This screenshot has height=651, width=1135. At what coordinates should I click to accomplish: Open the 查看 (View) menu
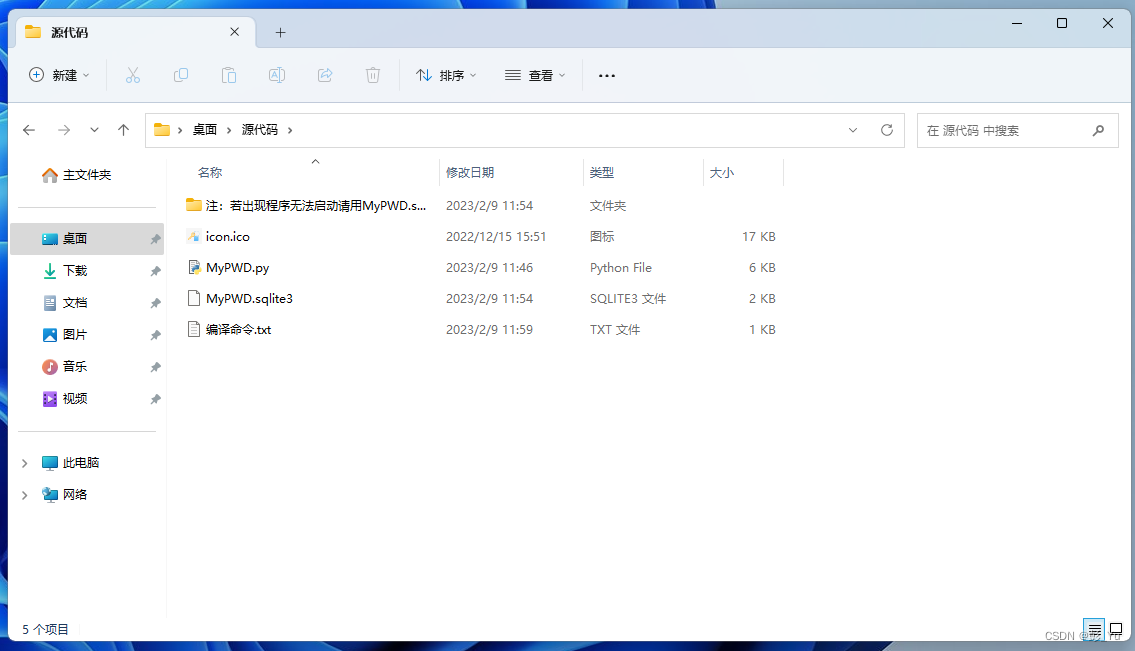pos(535,75)
